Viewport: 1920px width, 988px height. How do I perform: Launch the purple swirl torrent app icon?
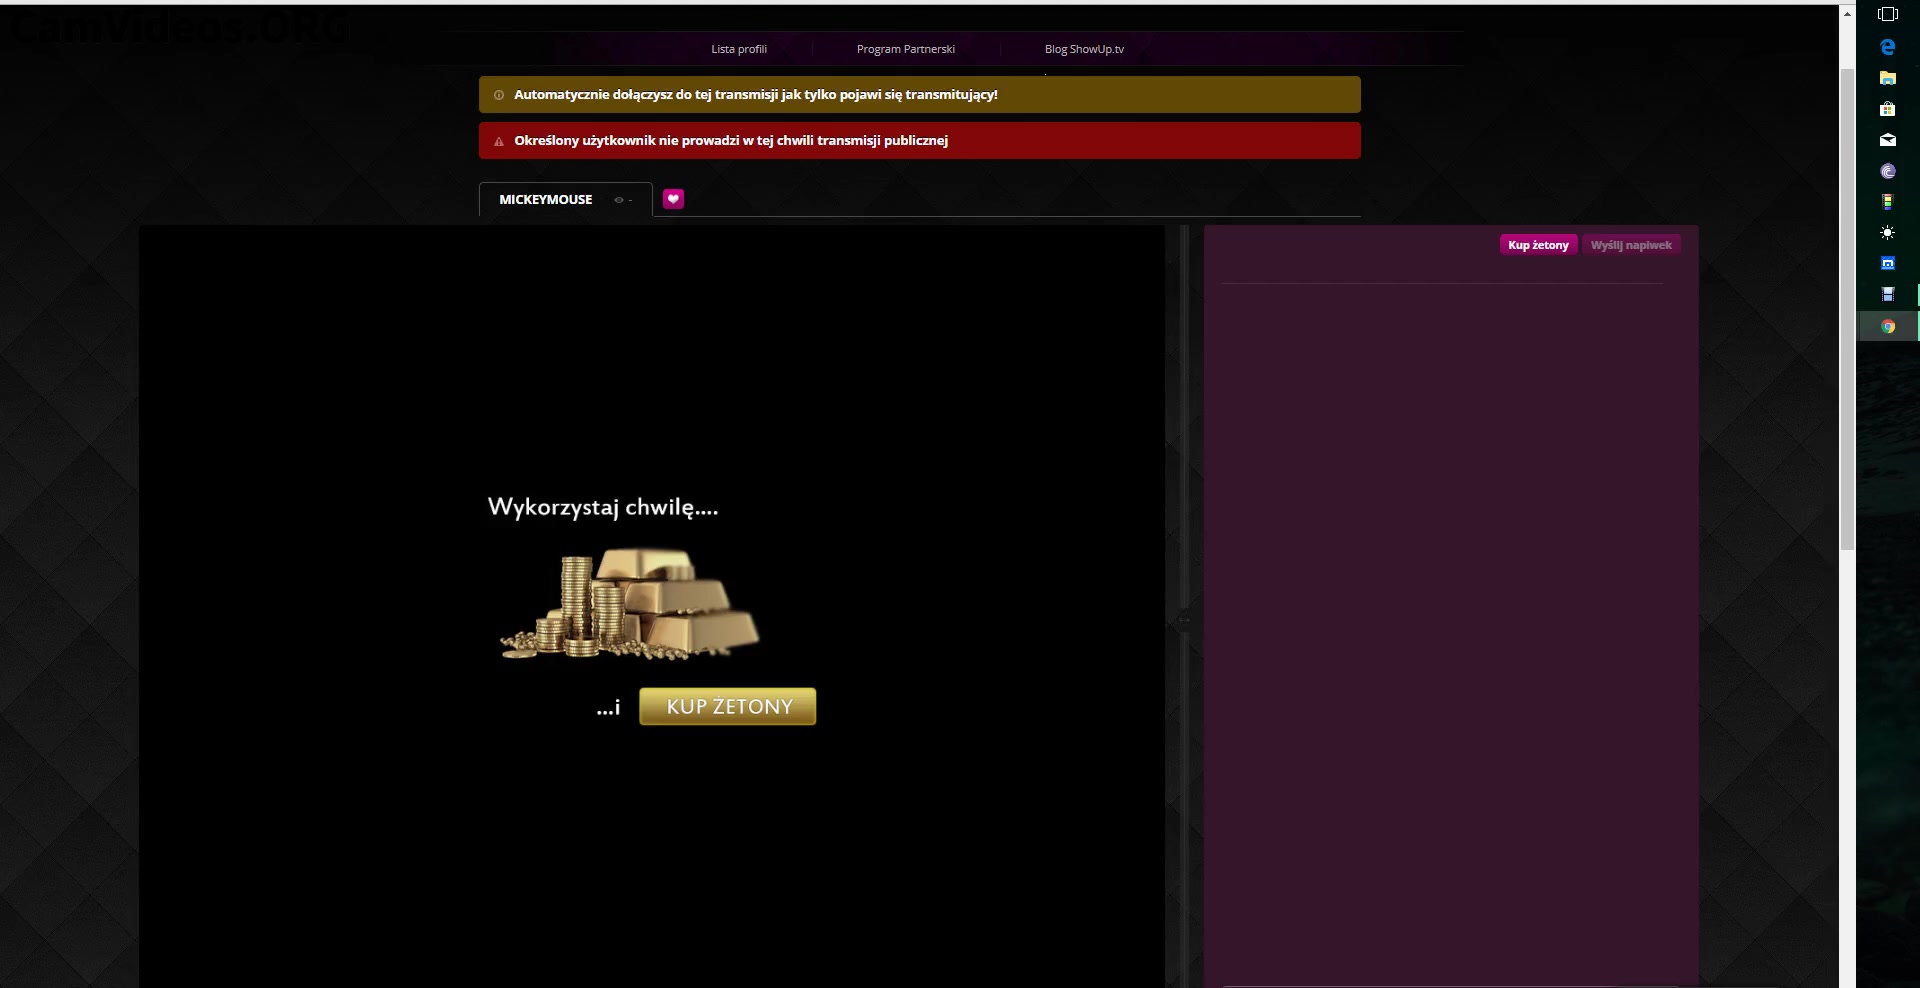click(x=1887, y=171)
